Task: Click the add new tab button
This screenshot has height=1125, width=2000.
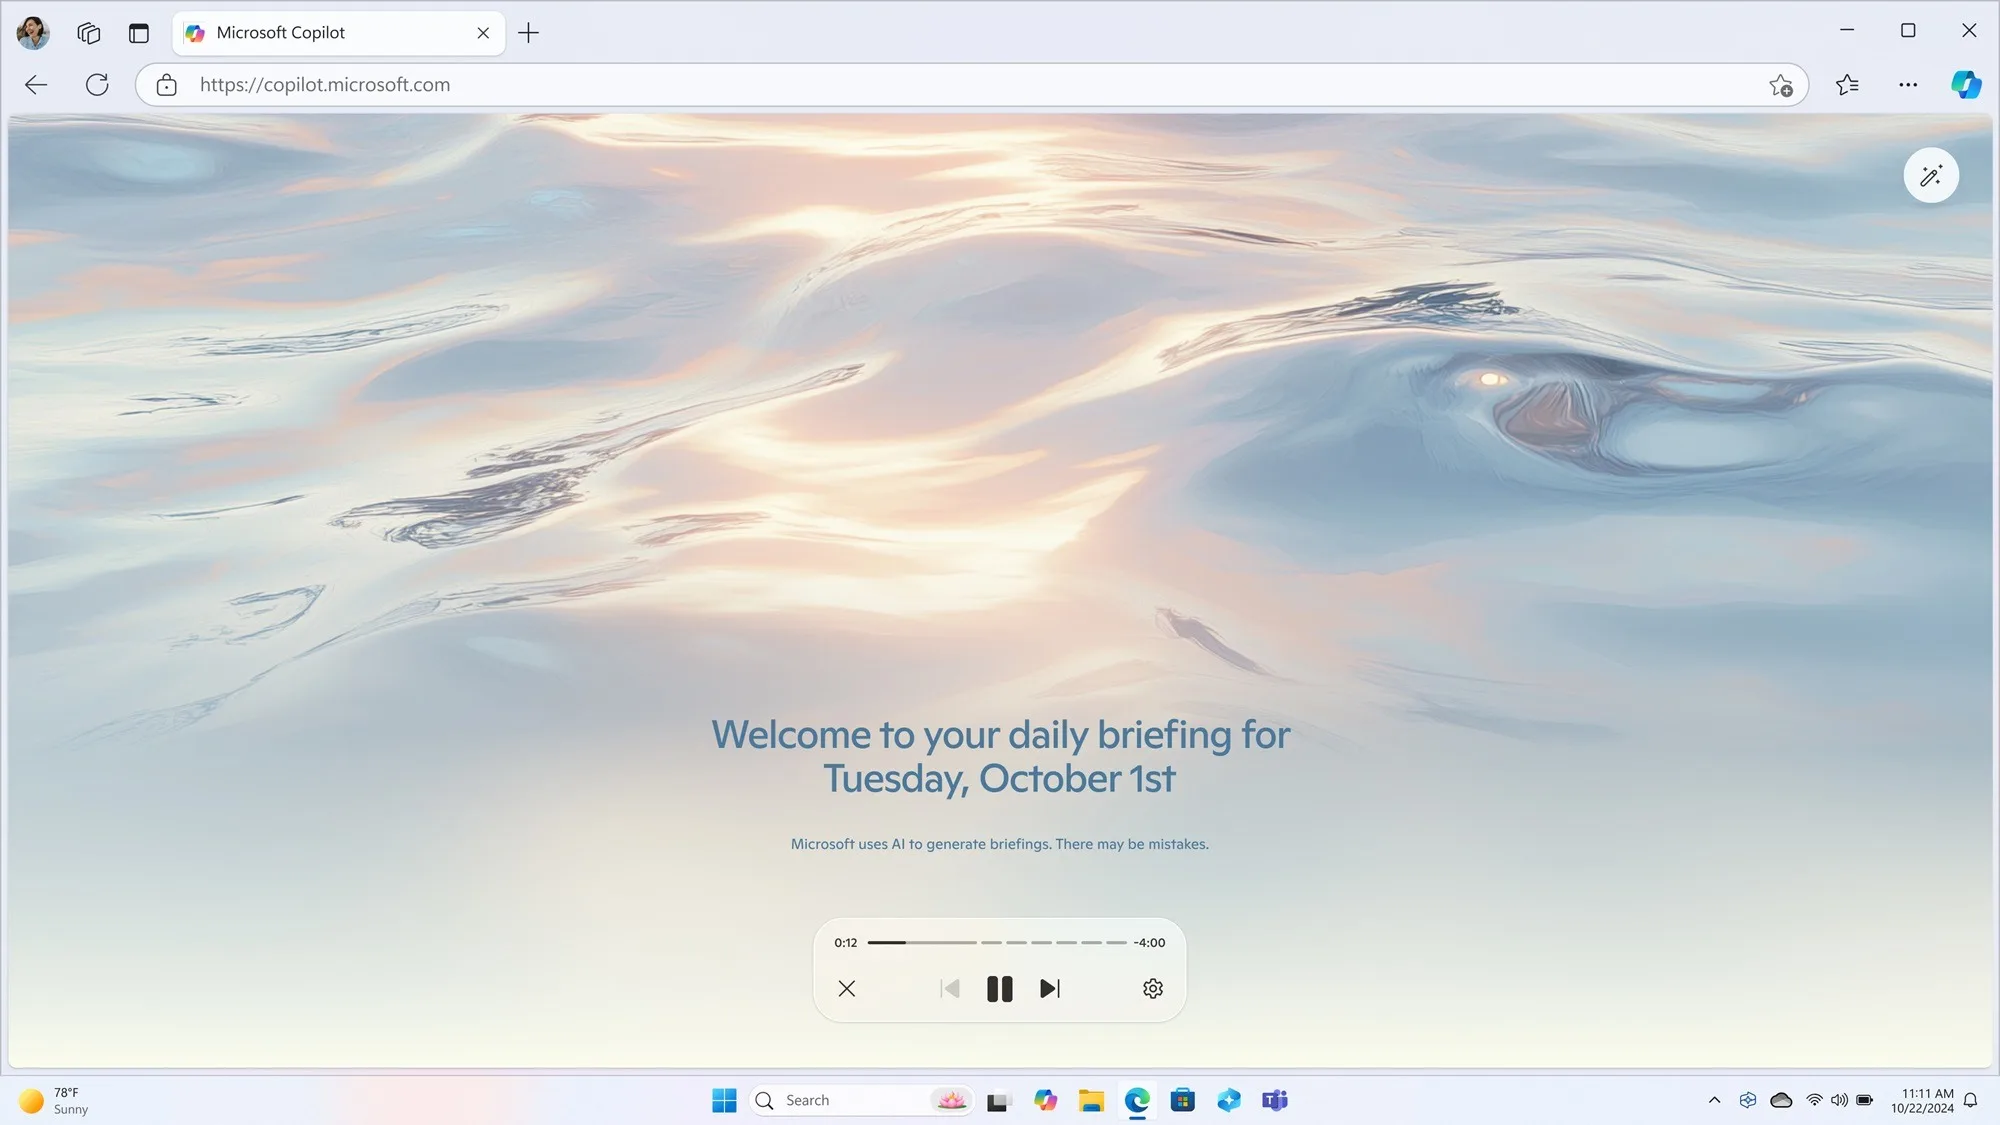Action: [529, 30]
